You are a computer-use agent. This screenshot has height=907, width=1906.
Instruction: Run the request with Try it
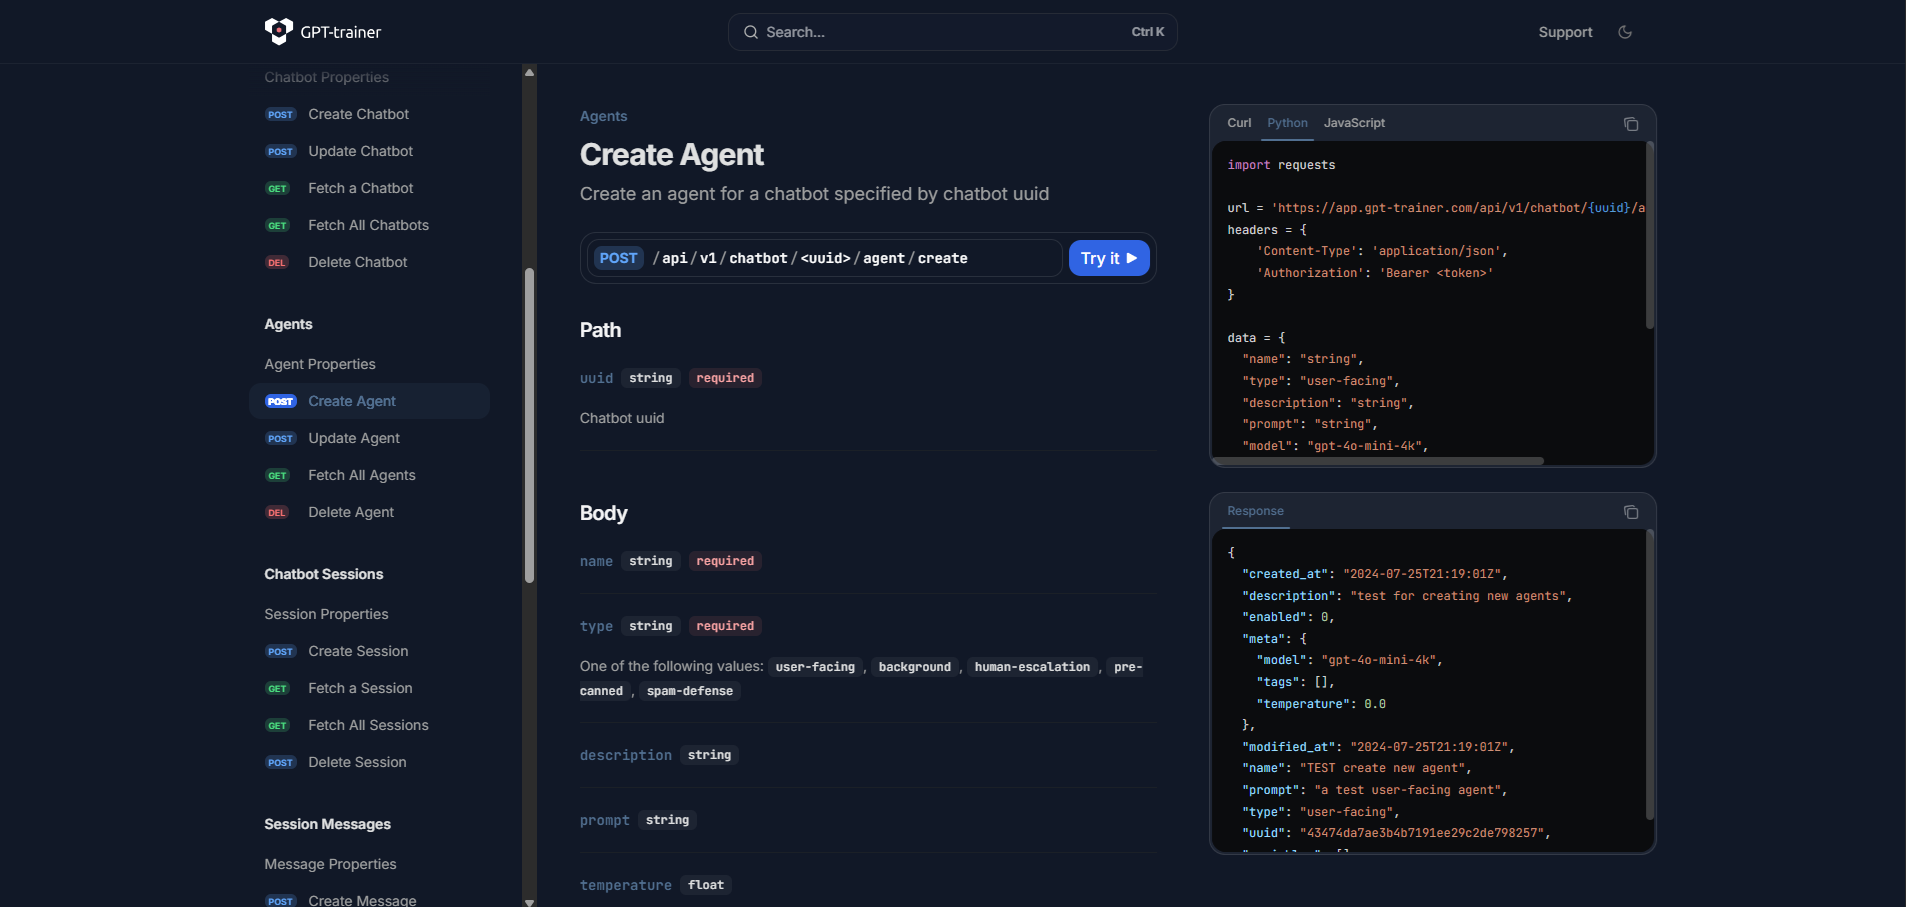point(1108,258)
